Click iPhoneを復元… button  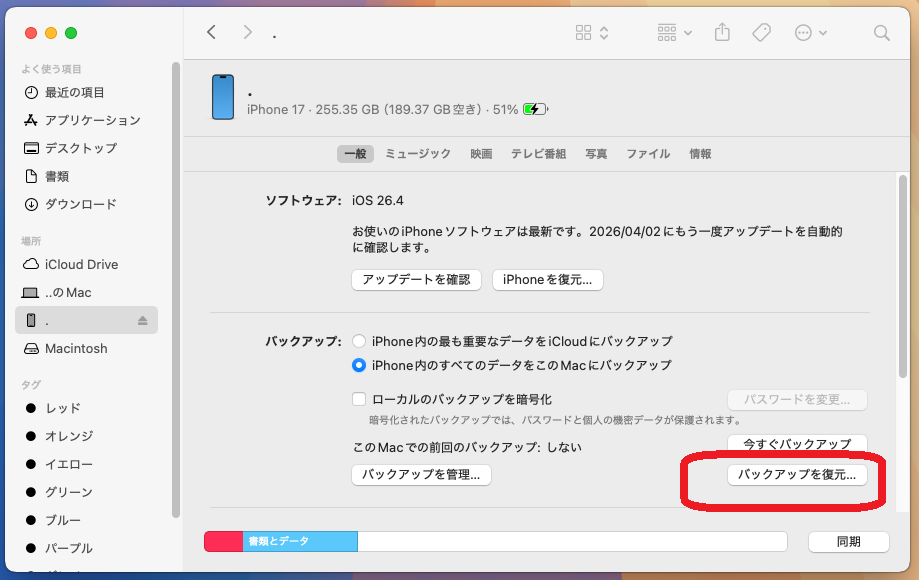(x=547, y=280)
